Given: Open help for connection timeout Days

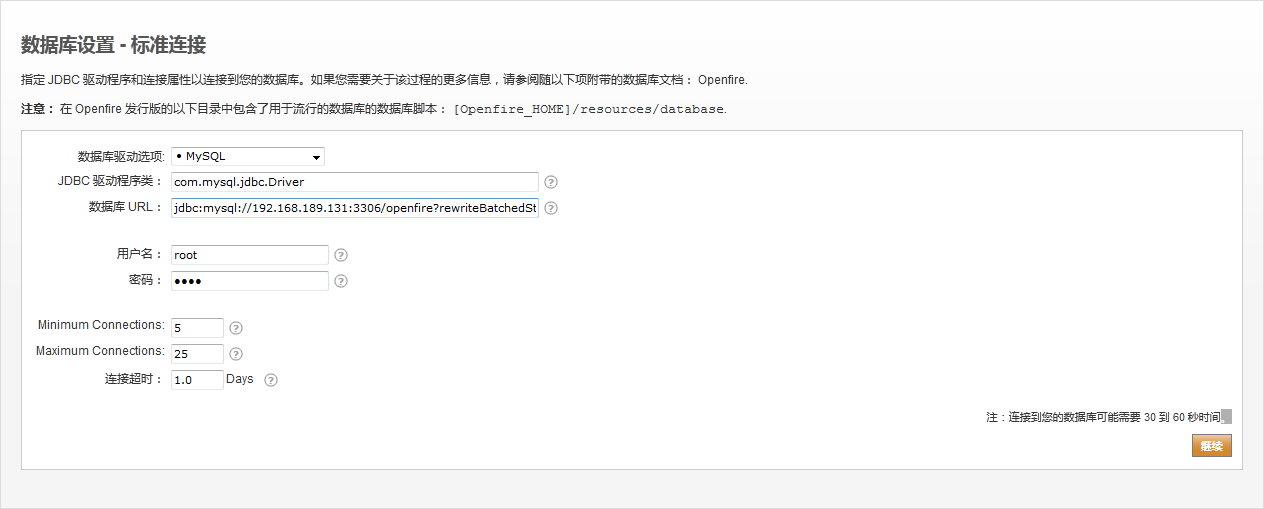Looking at the screenshot, I should (x=271, y=380).
